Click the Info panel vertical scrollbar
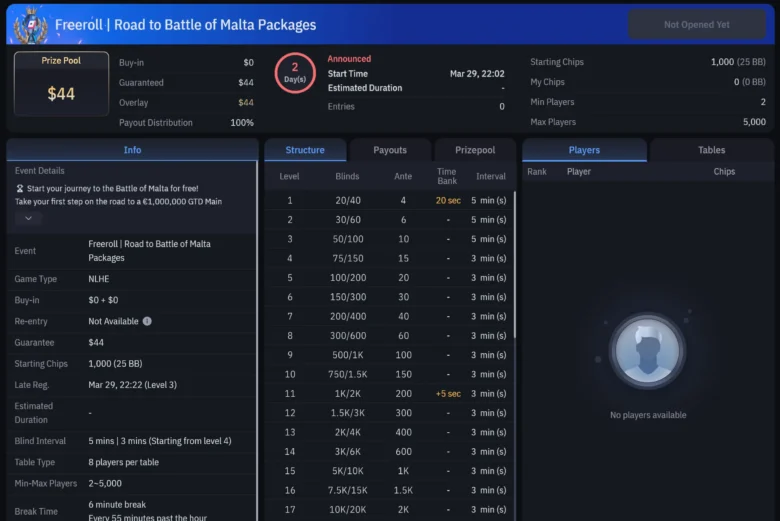Image resolution: width=780 pixels, height=521 pixels. (257, 341)
